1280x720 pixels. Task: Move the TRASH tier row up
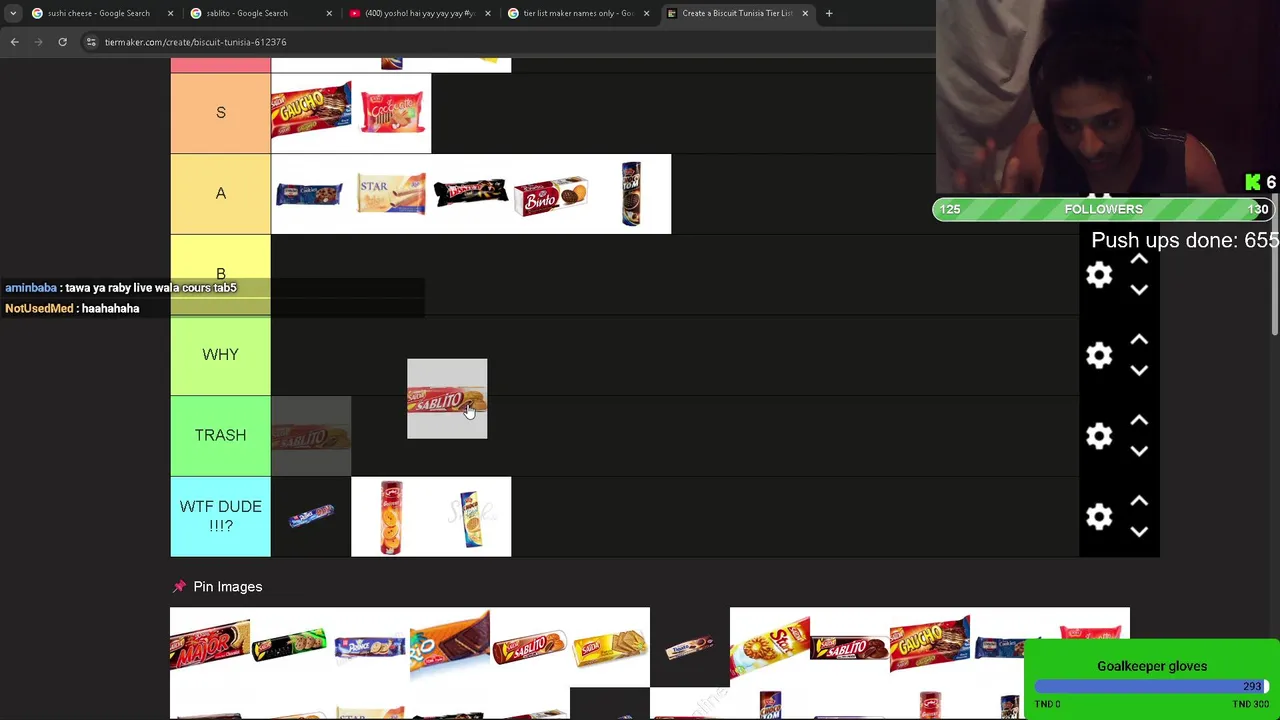1139,421
